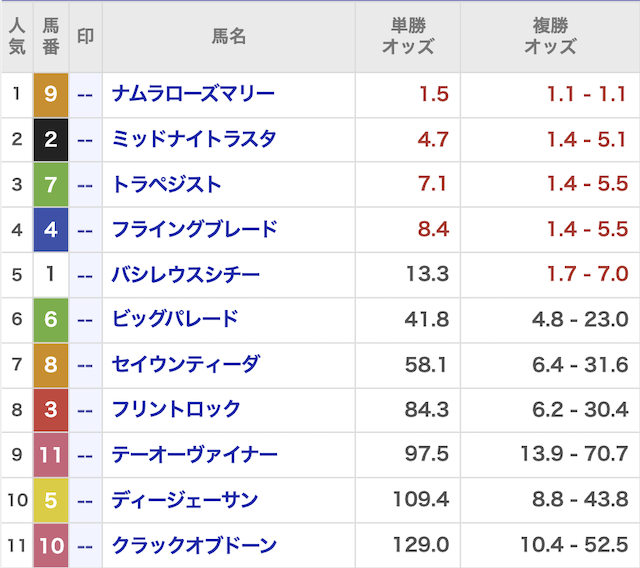Set mark for ビッグパレード row
The width and height of the screenshot is (640, 568).
click(85, 320)
